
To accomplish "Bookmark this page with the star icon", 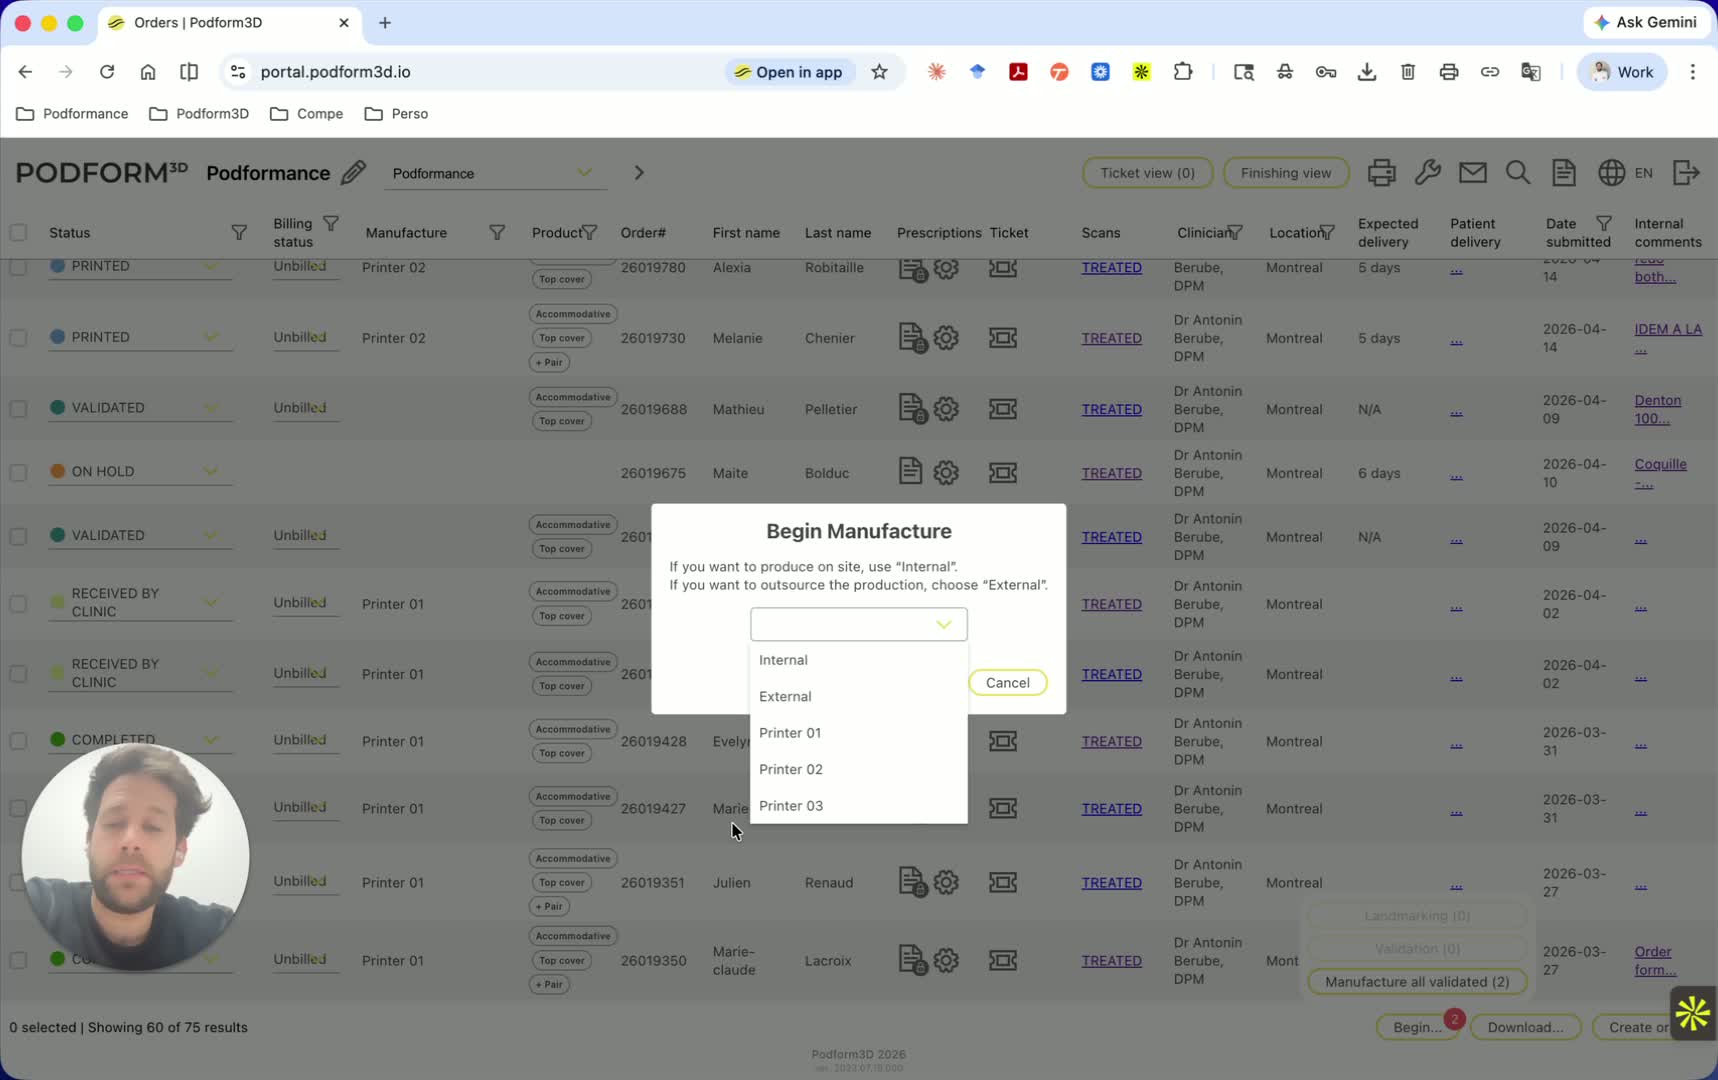I will 879,72.
